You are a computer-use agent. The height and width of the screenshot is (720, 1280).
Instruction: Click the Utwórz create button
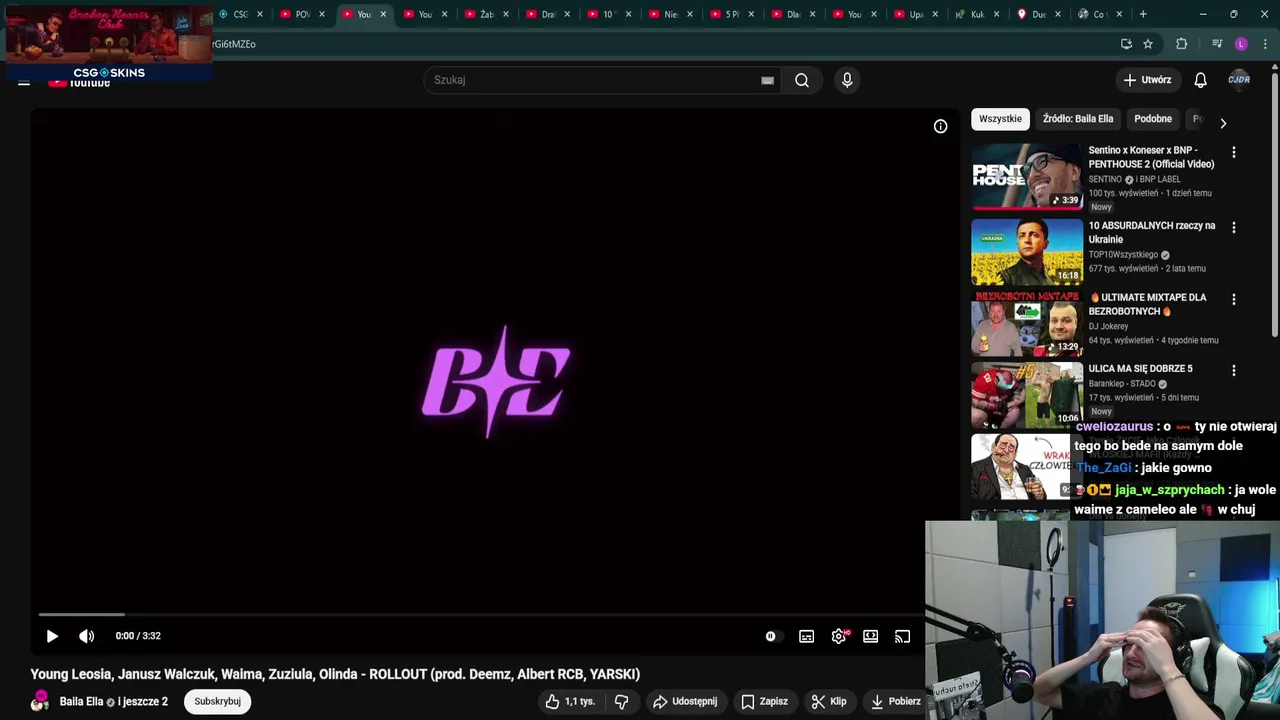pyautogui.click(x=1147, y=80)
